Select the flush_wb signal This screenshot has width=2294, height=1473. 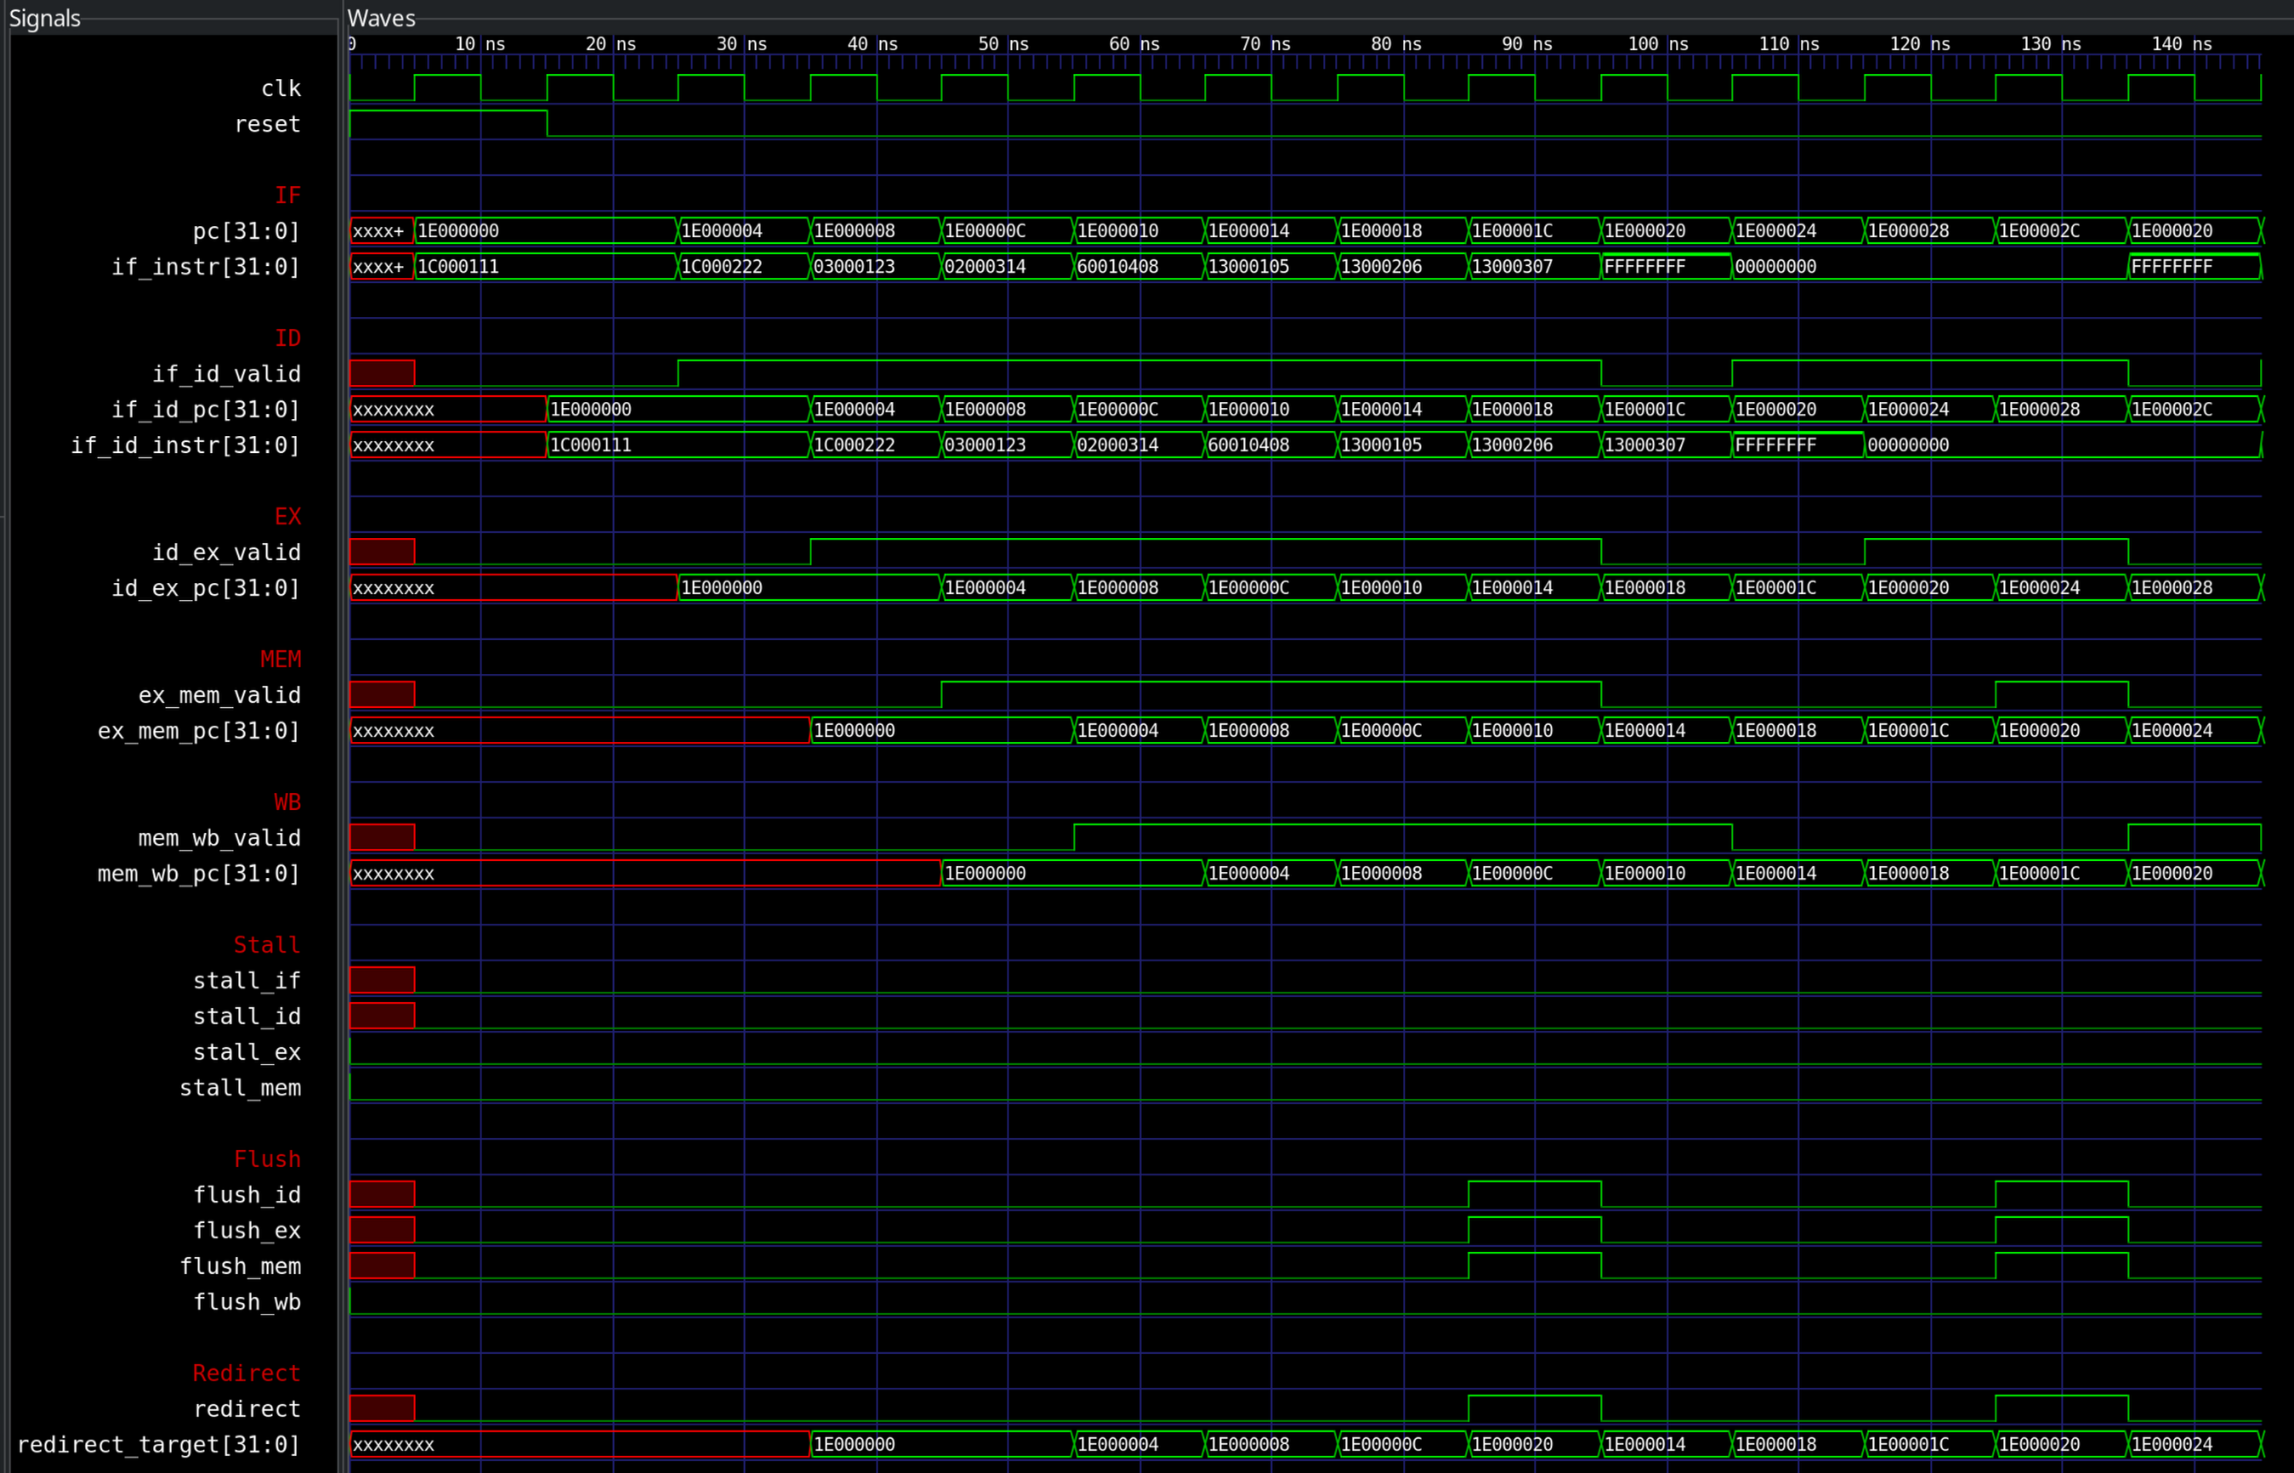(246, 1303)
